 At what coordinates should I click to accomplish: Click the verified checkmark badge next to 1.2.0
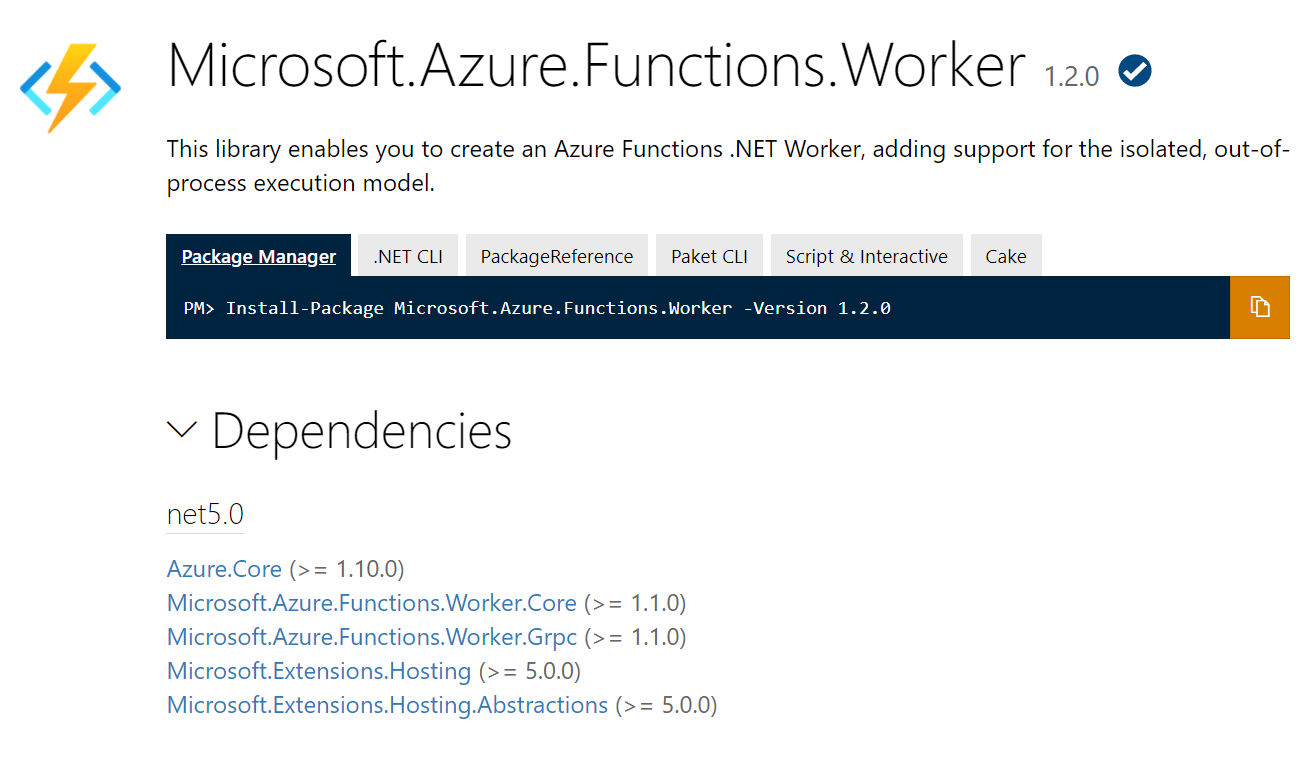pyautogui.click(x=1135, y=71)
